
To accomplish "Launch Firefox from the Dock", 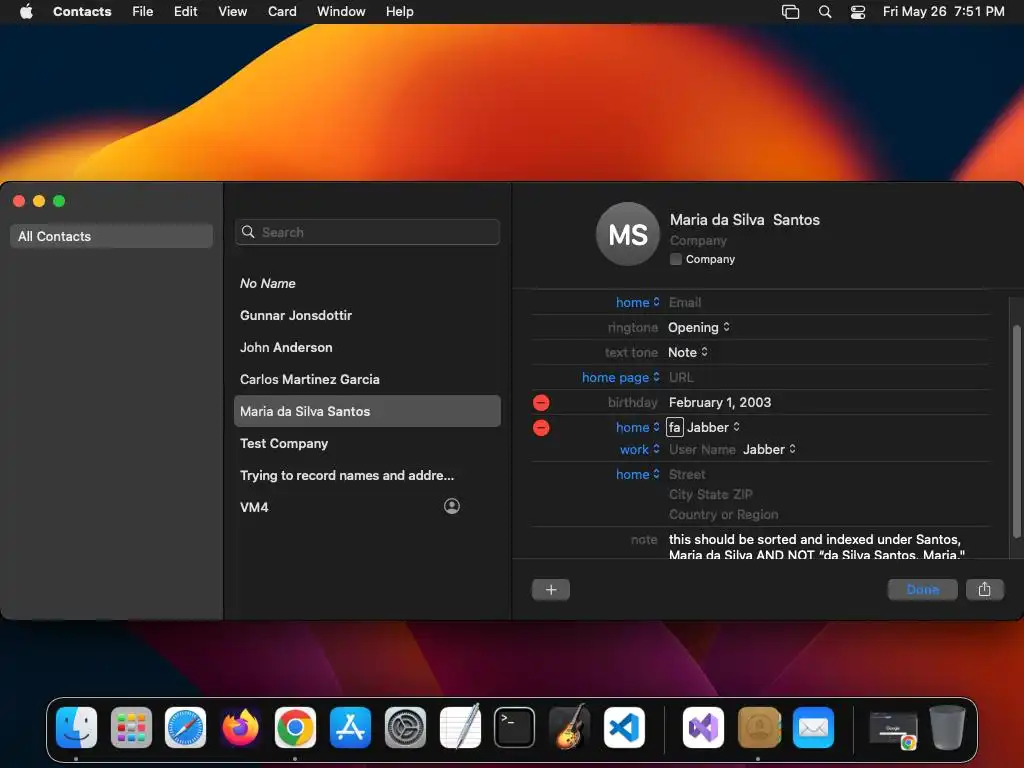I will [240, 728].
